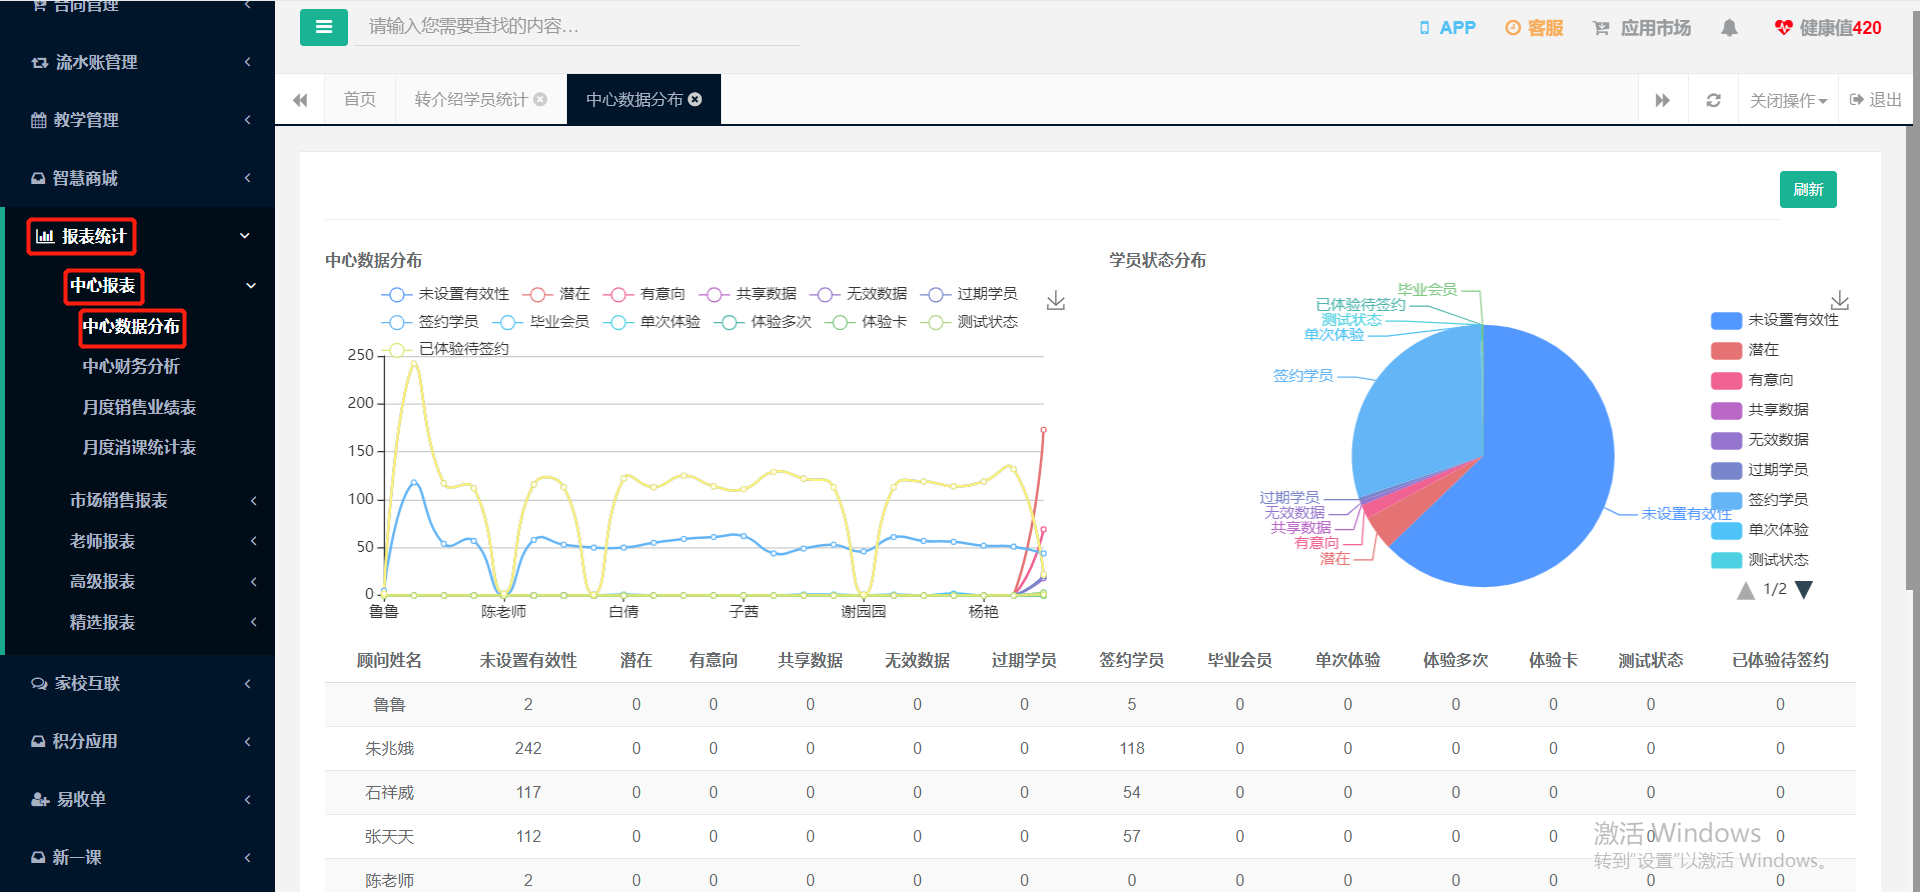Toggle 有意向 pie legend swatch
Screen dimensions: 1920x892
(1727, 381)
